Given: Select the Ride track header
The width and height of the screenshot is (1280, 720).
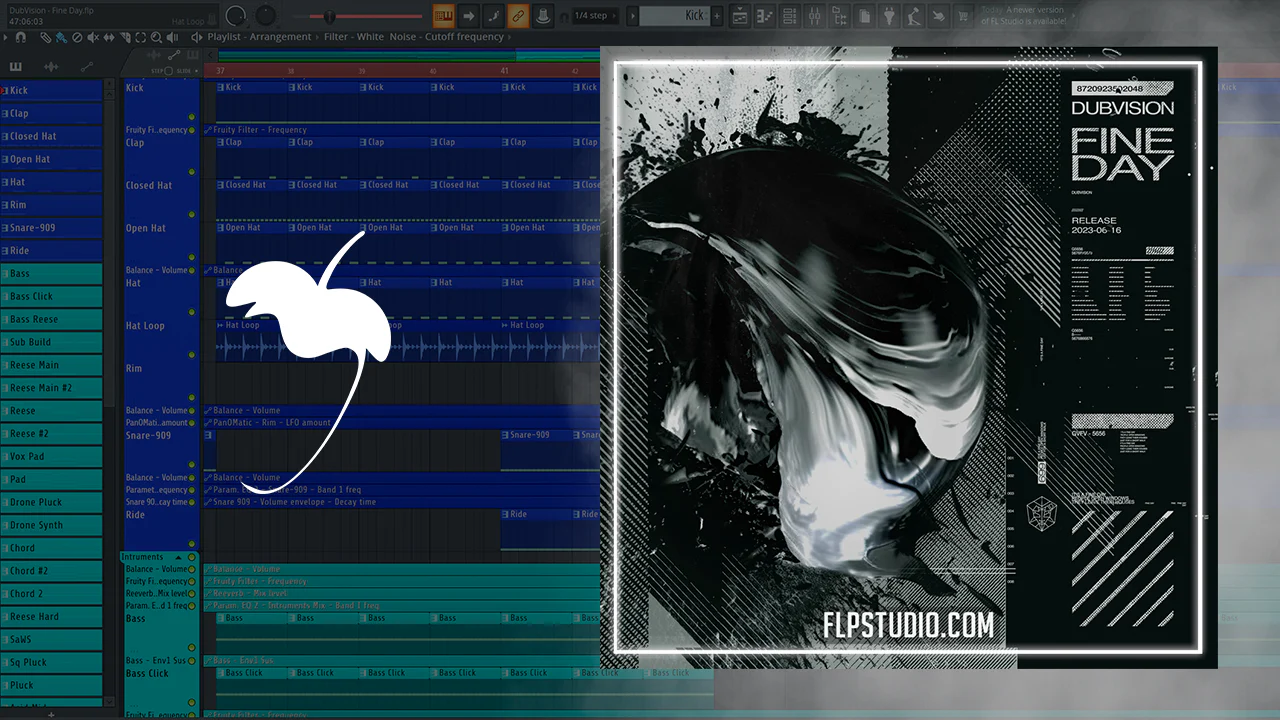Looking at the screenshot, I should pyautogui.click(x=161, y=528).
